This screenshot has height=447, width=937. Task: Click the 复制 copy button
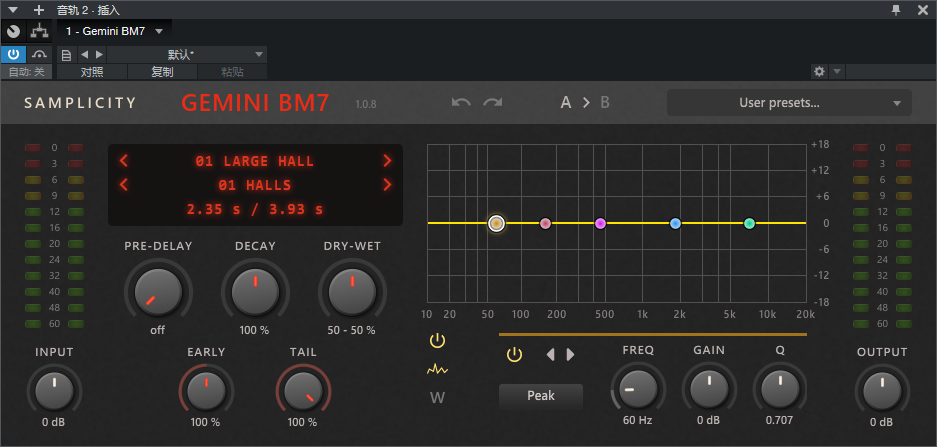pyautogui.click(x=163, y=72)
